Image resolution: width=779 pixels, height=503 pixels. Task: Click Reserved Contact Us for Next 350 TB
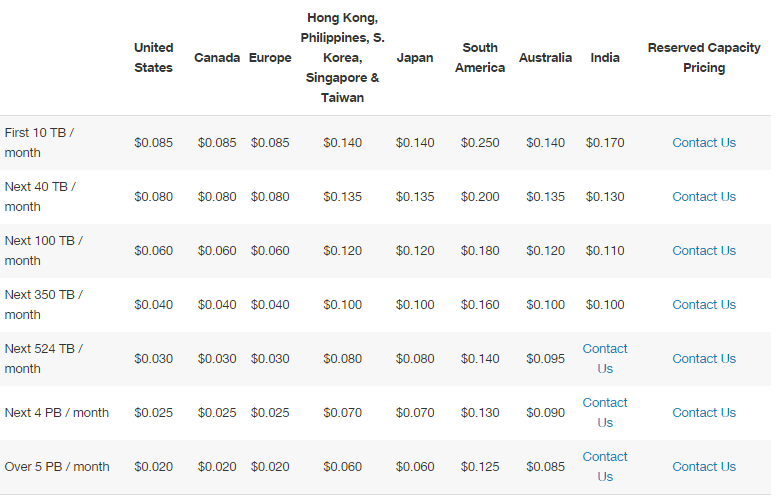click(703, 305)
